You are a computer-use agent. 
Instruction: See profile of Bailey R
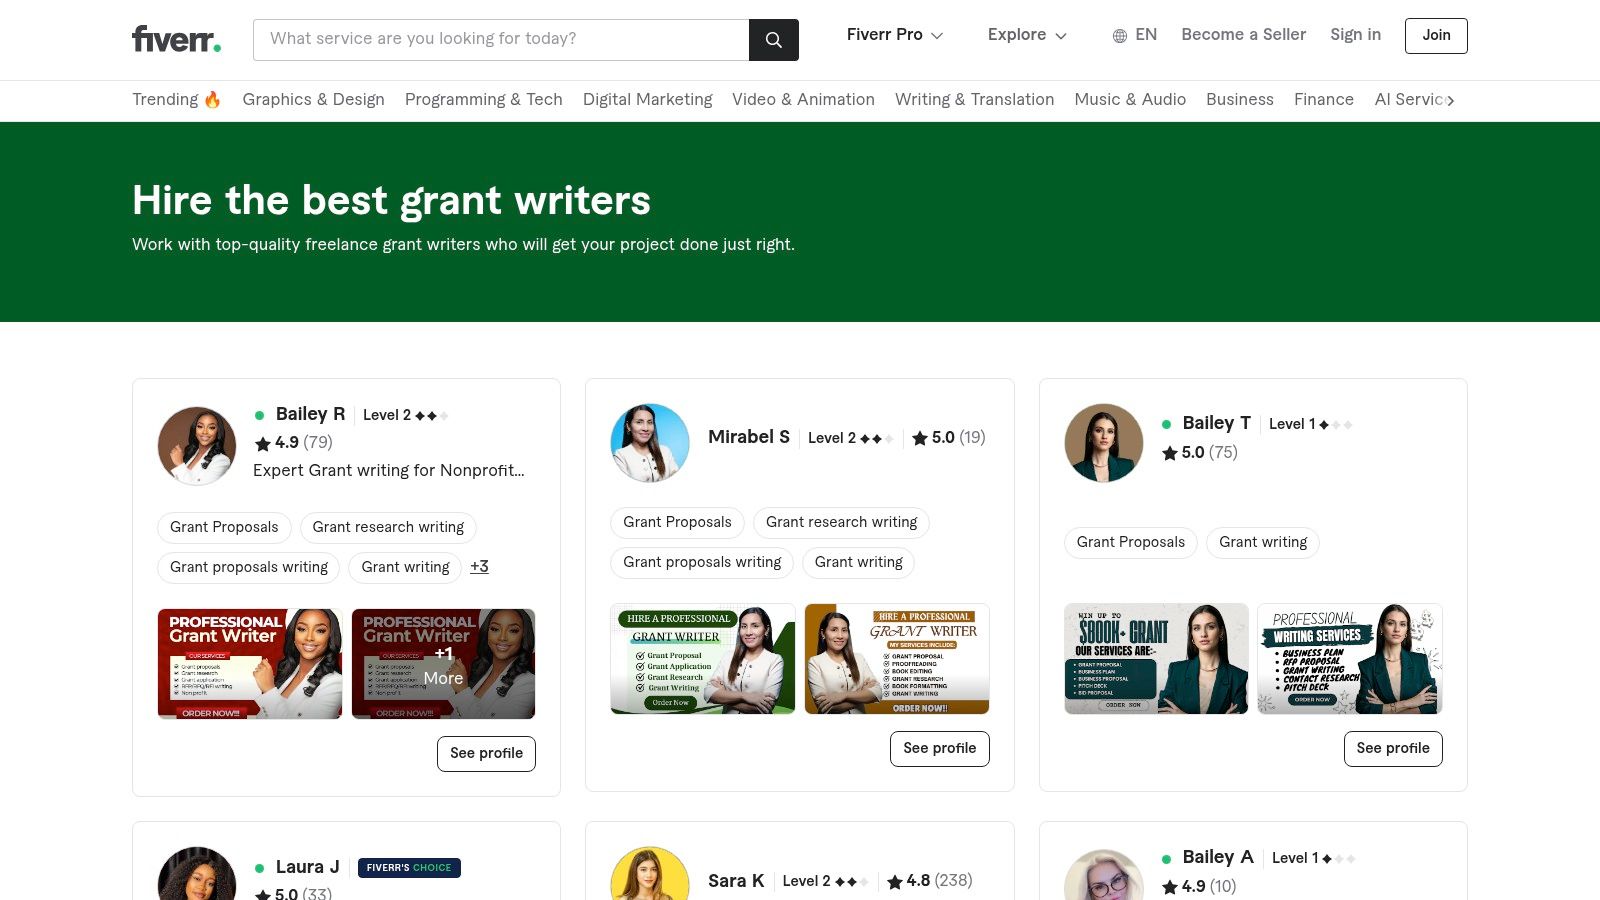(x=486, y=753)
